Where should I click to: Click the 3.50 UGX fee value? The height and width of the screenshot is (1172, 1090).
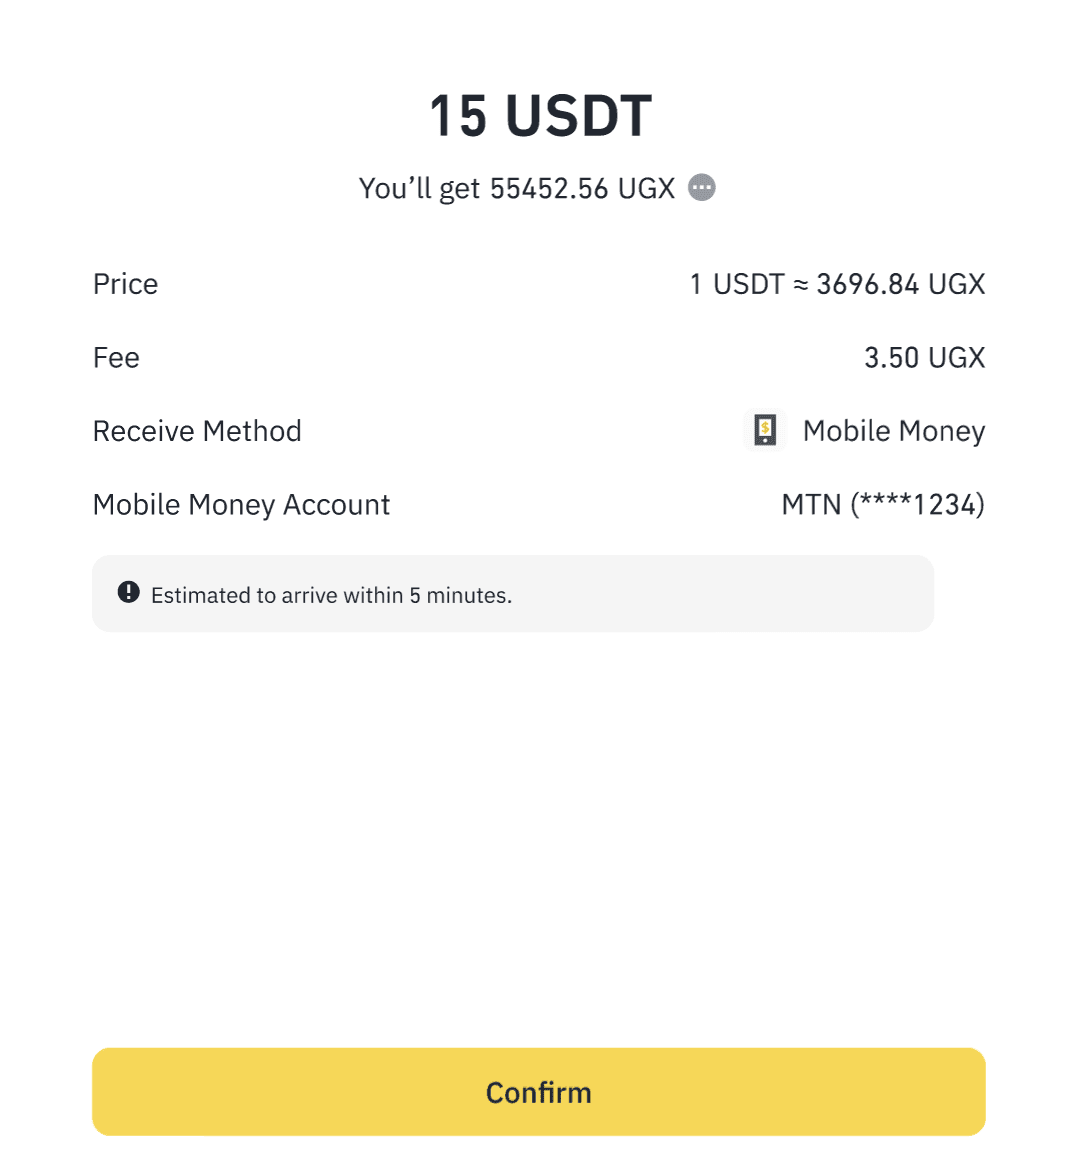pos(924,358)
